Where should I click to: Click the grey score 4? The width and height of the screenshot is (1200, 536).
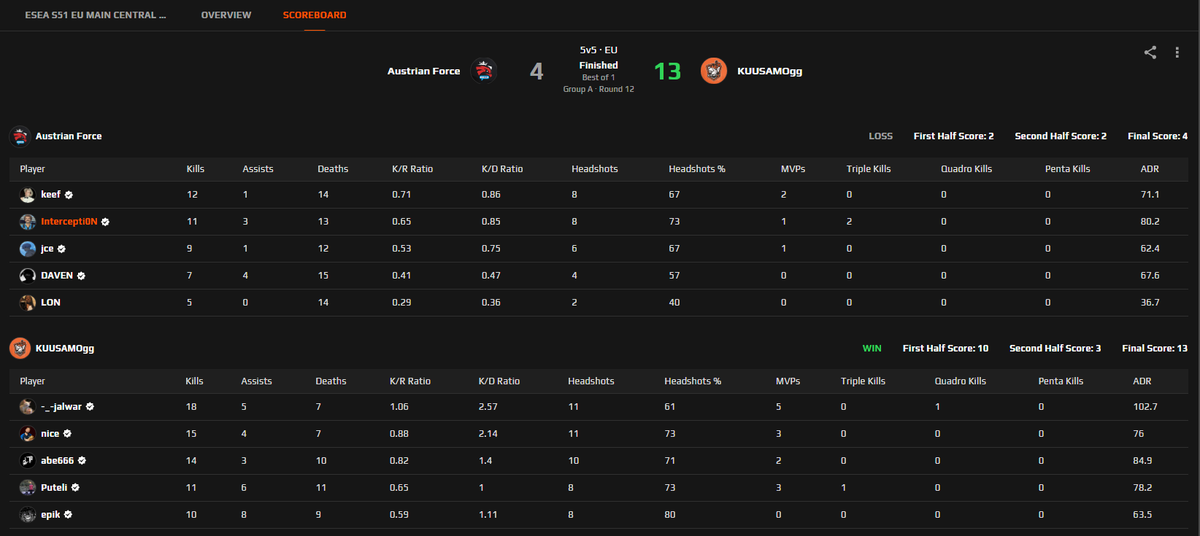click(537, 71)
